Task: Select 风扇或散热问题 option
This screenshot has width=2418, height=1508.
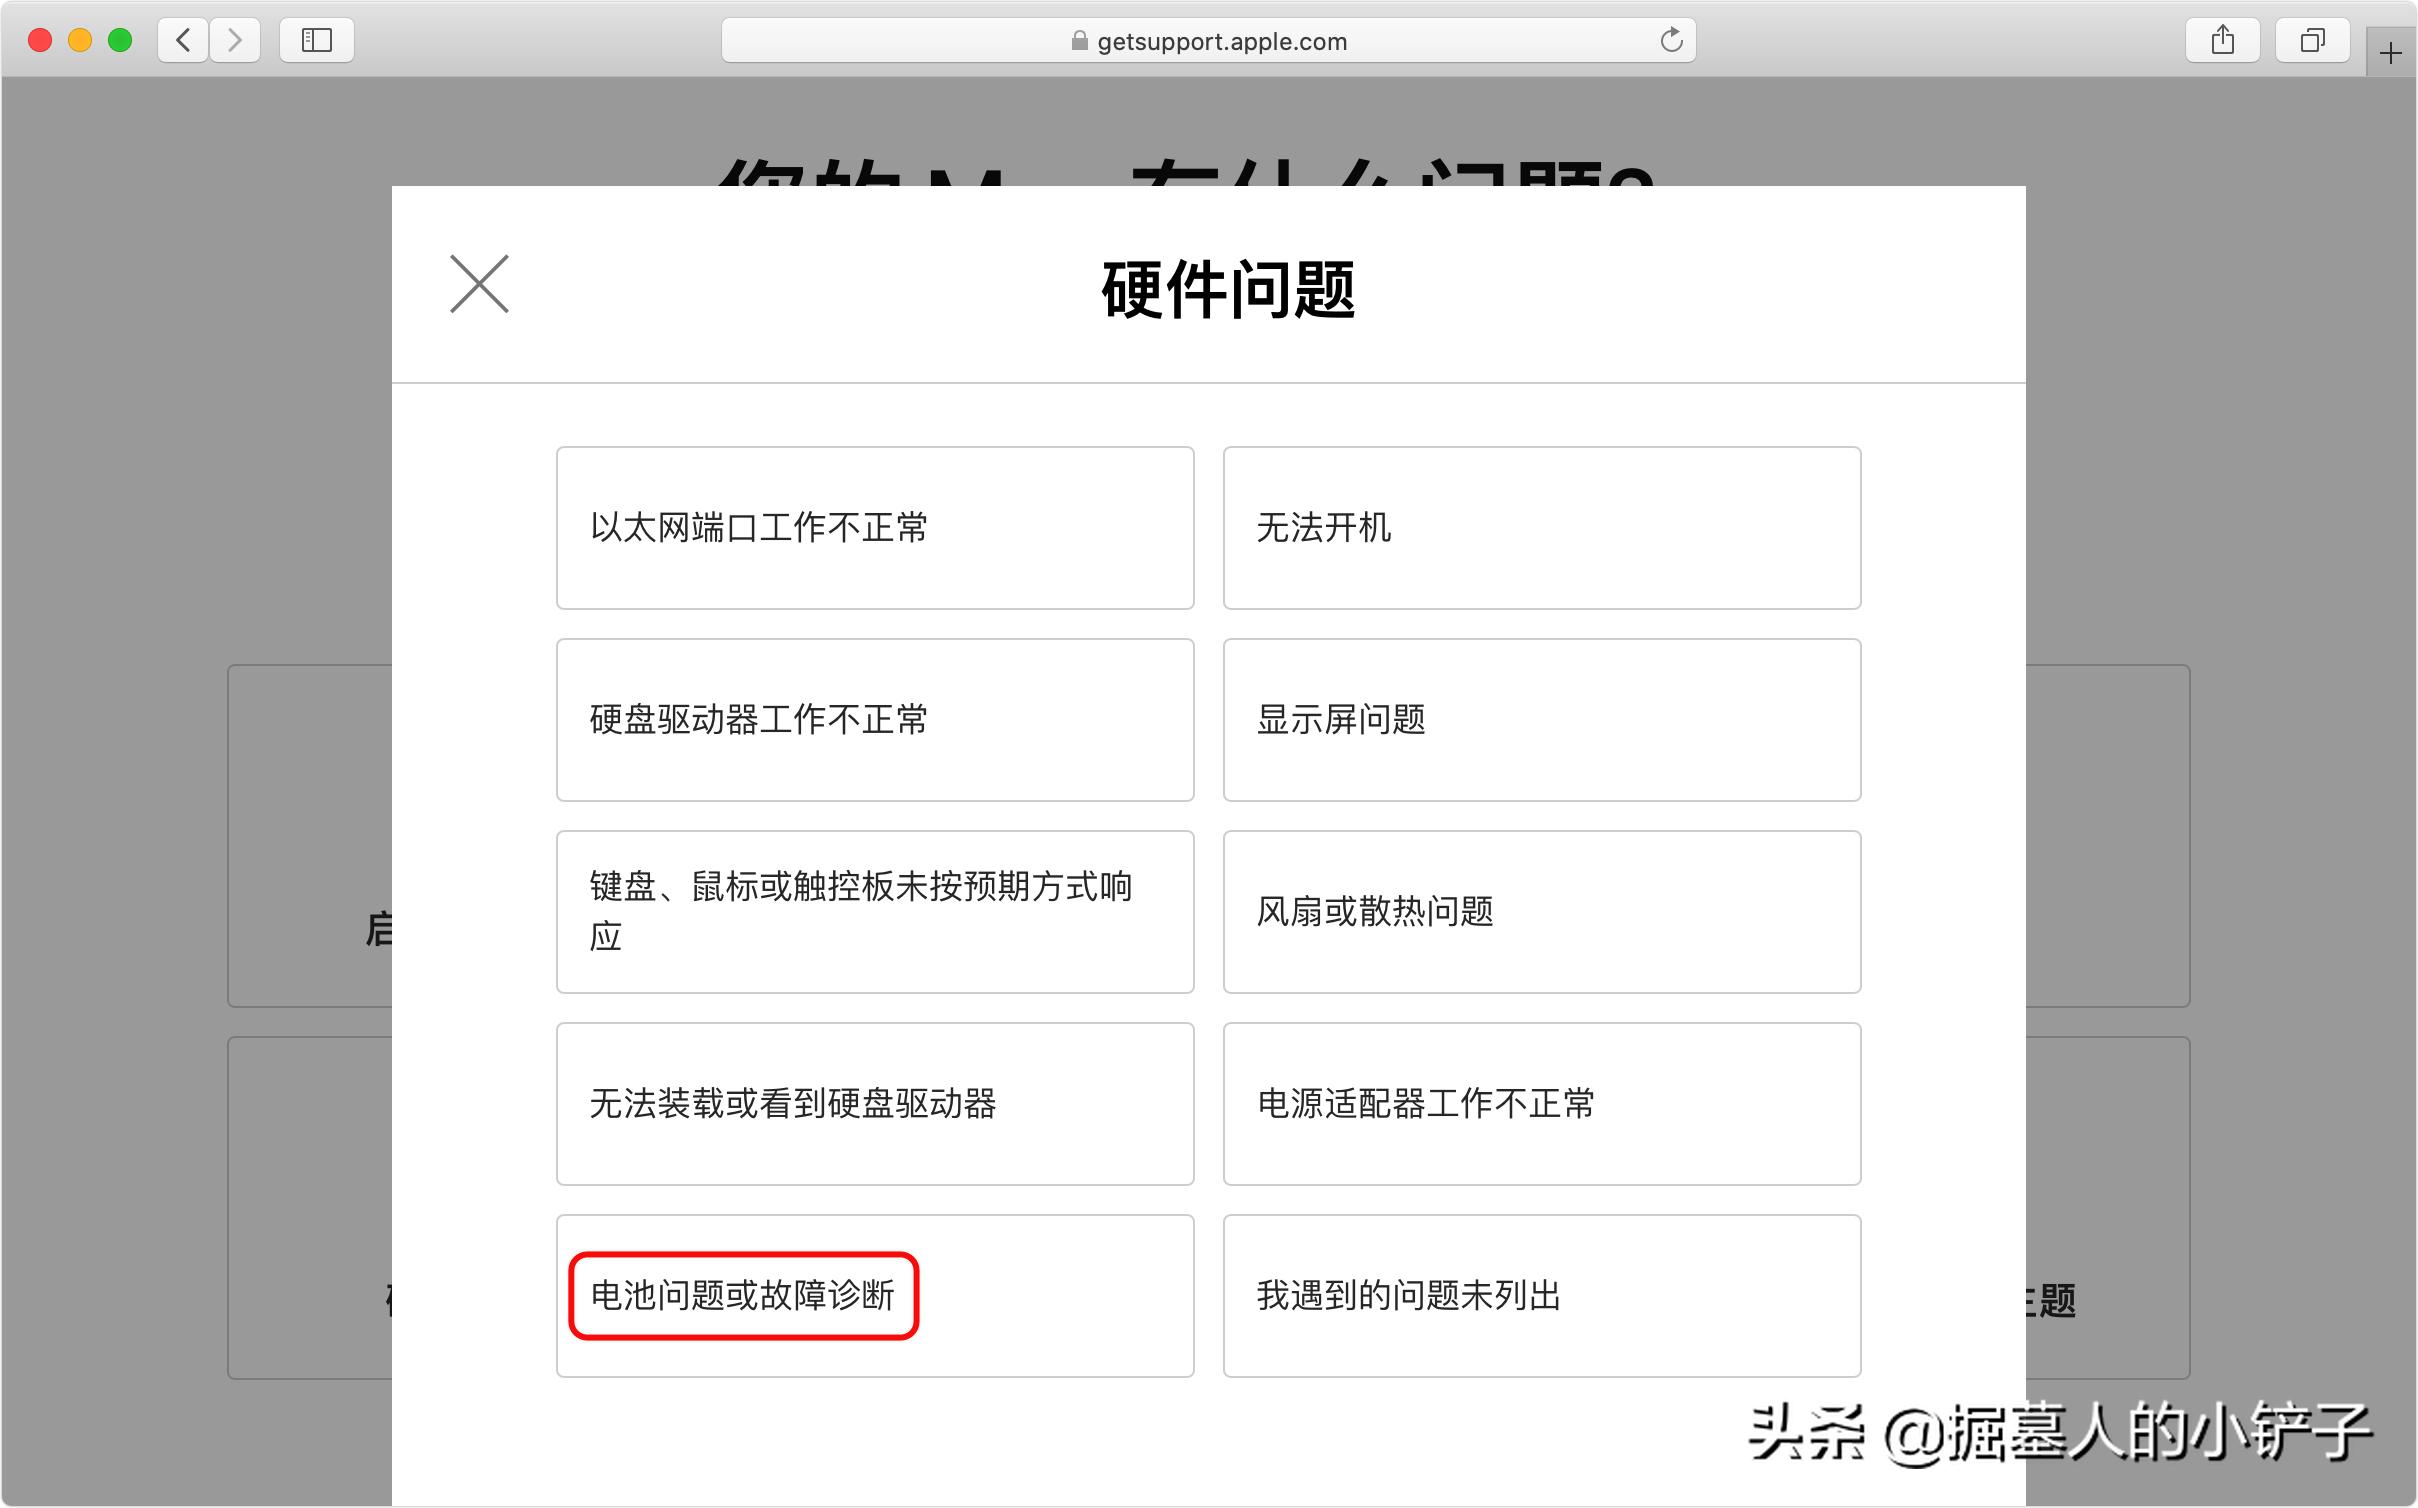Action: click(1540, 911)
